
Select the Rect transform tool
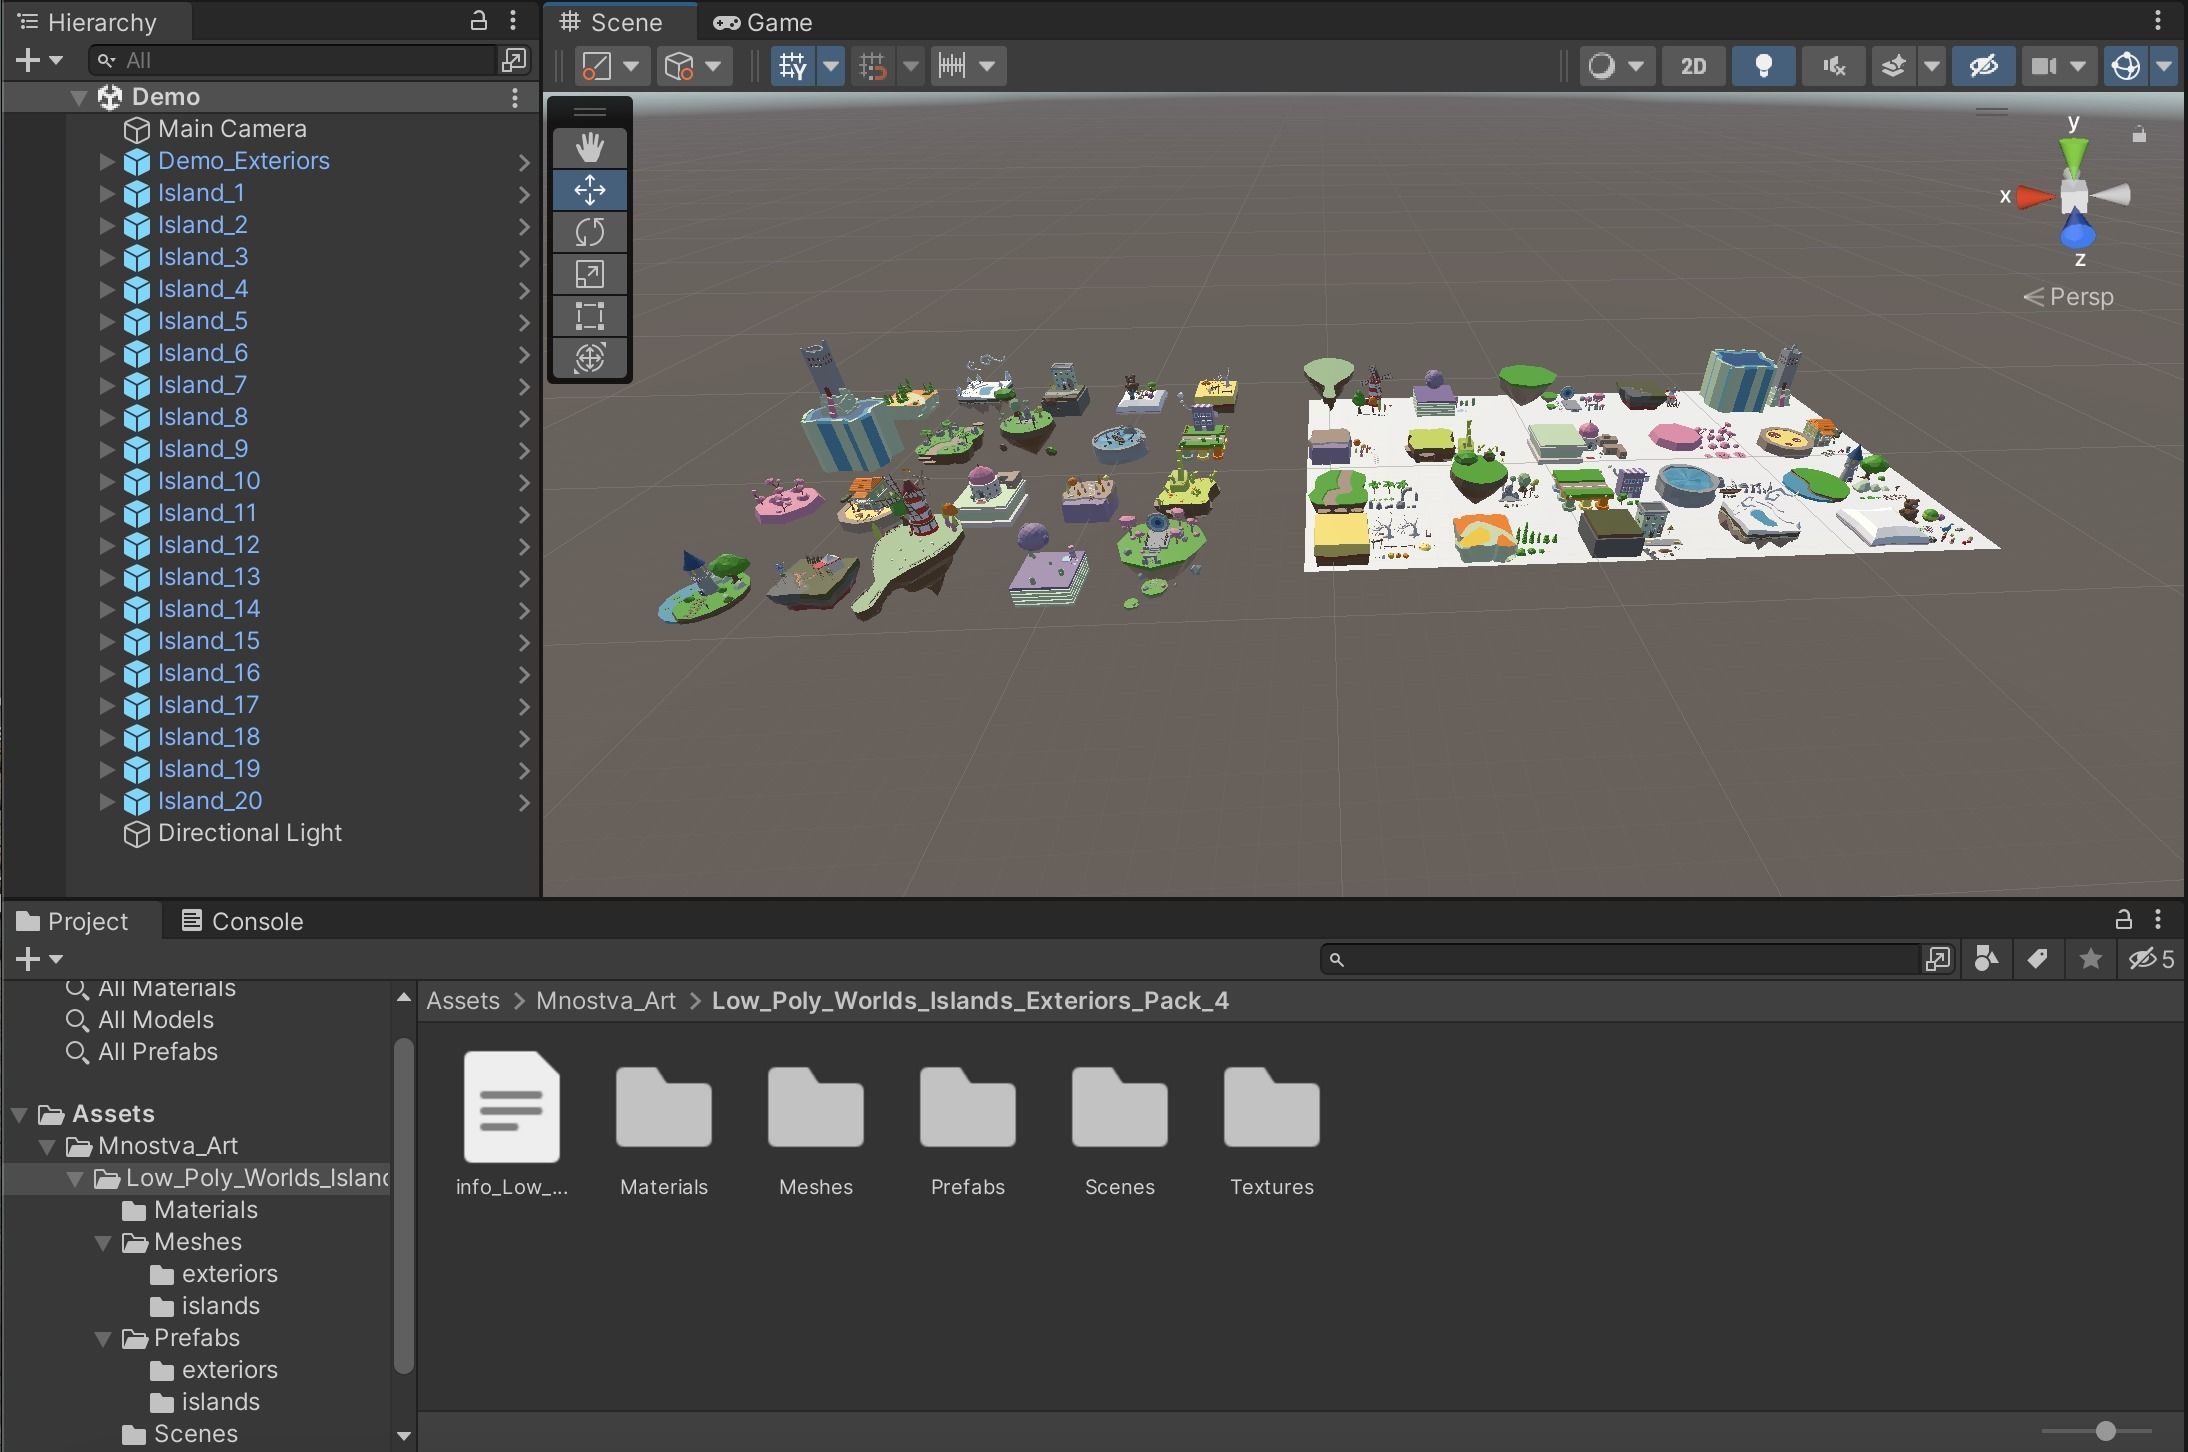pos(589,316)
